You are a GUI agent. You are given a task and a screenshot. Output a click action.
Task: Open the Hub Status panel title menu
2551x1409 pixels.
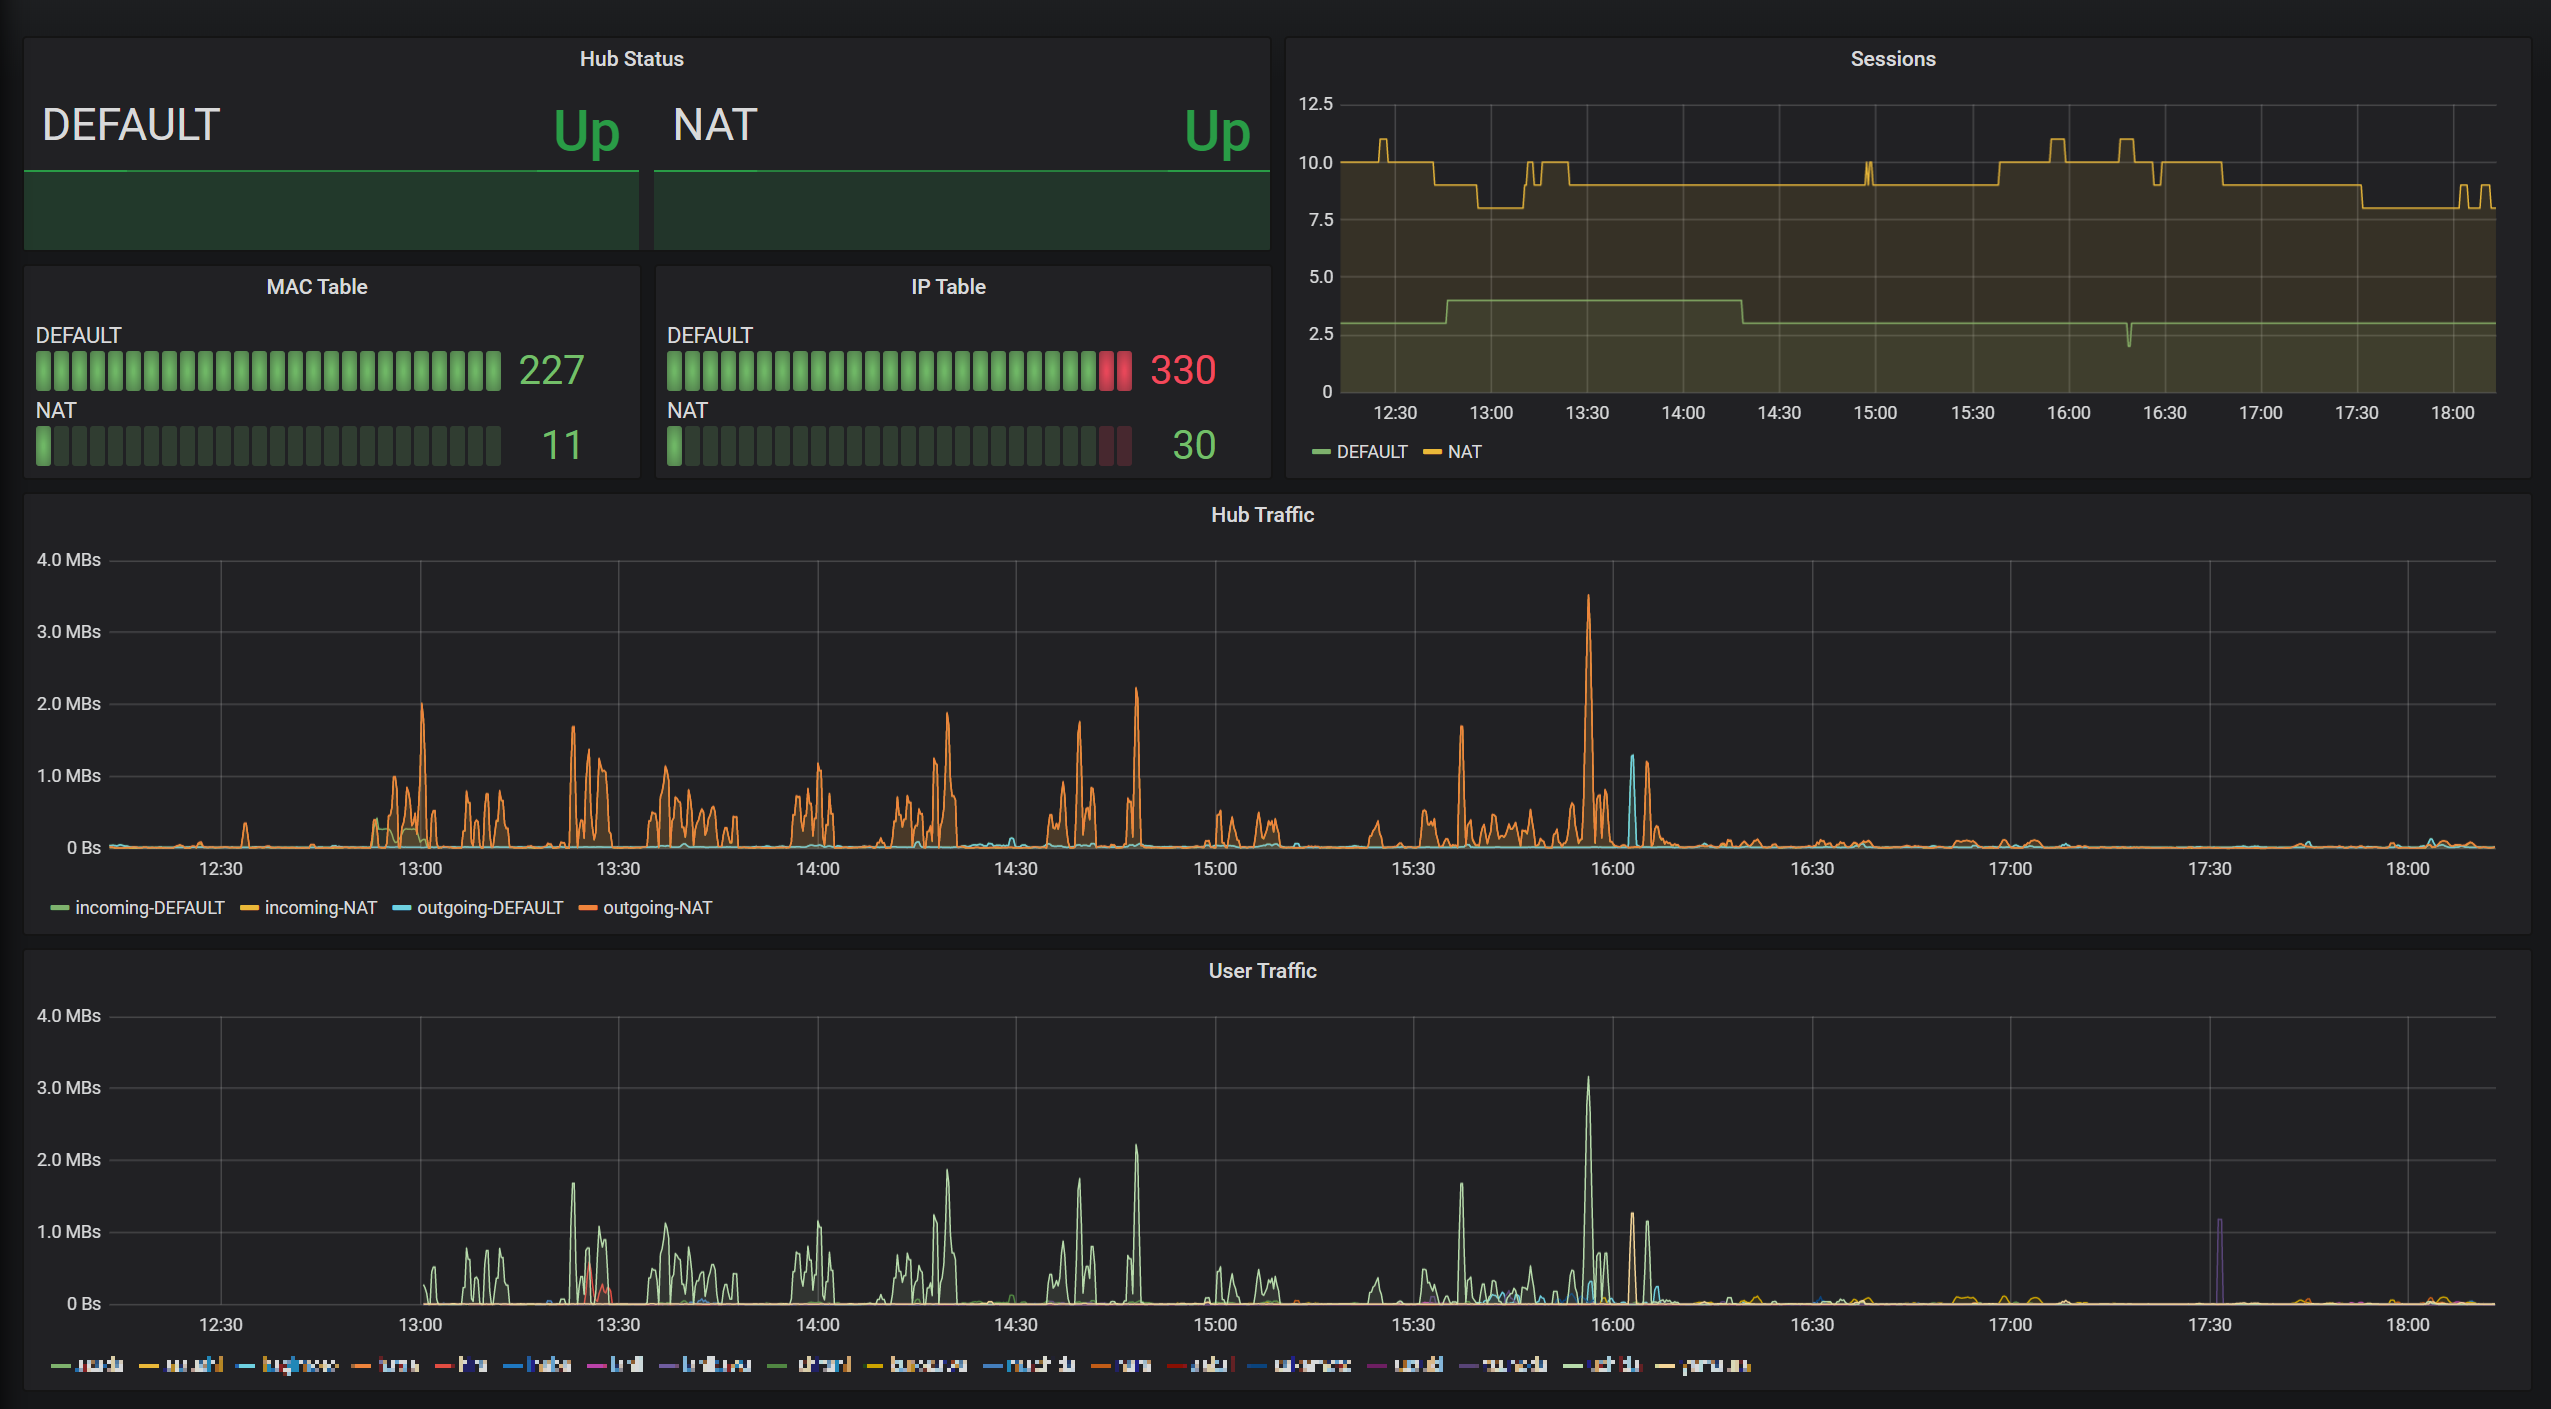(631, 59)
